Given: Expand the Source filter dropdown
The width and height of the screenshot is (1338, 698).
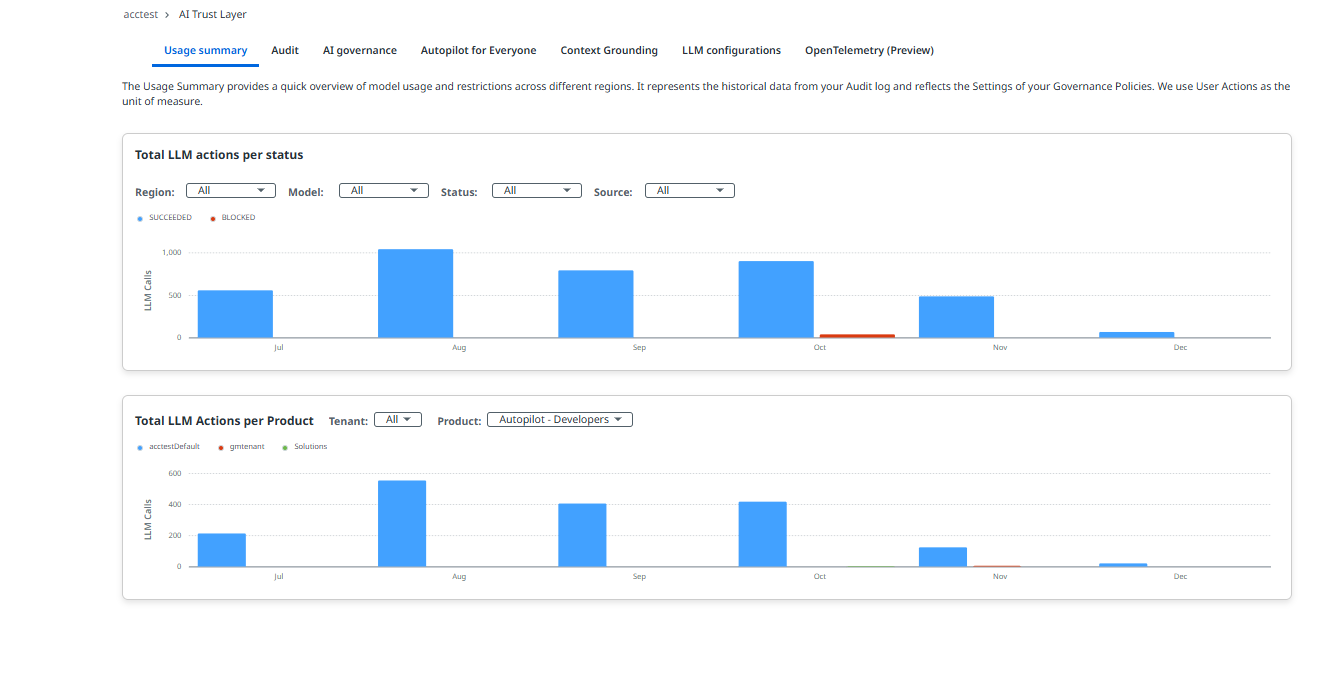Looking at the screenshot, I should (690, 191).
